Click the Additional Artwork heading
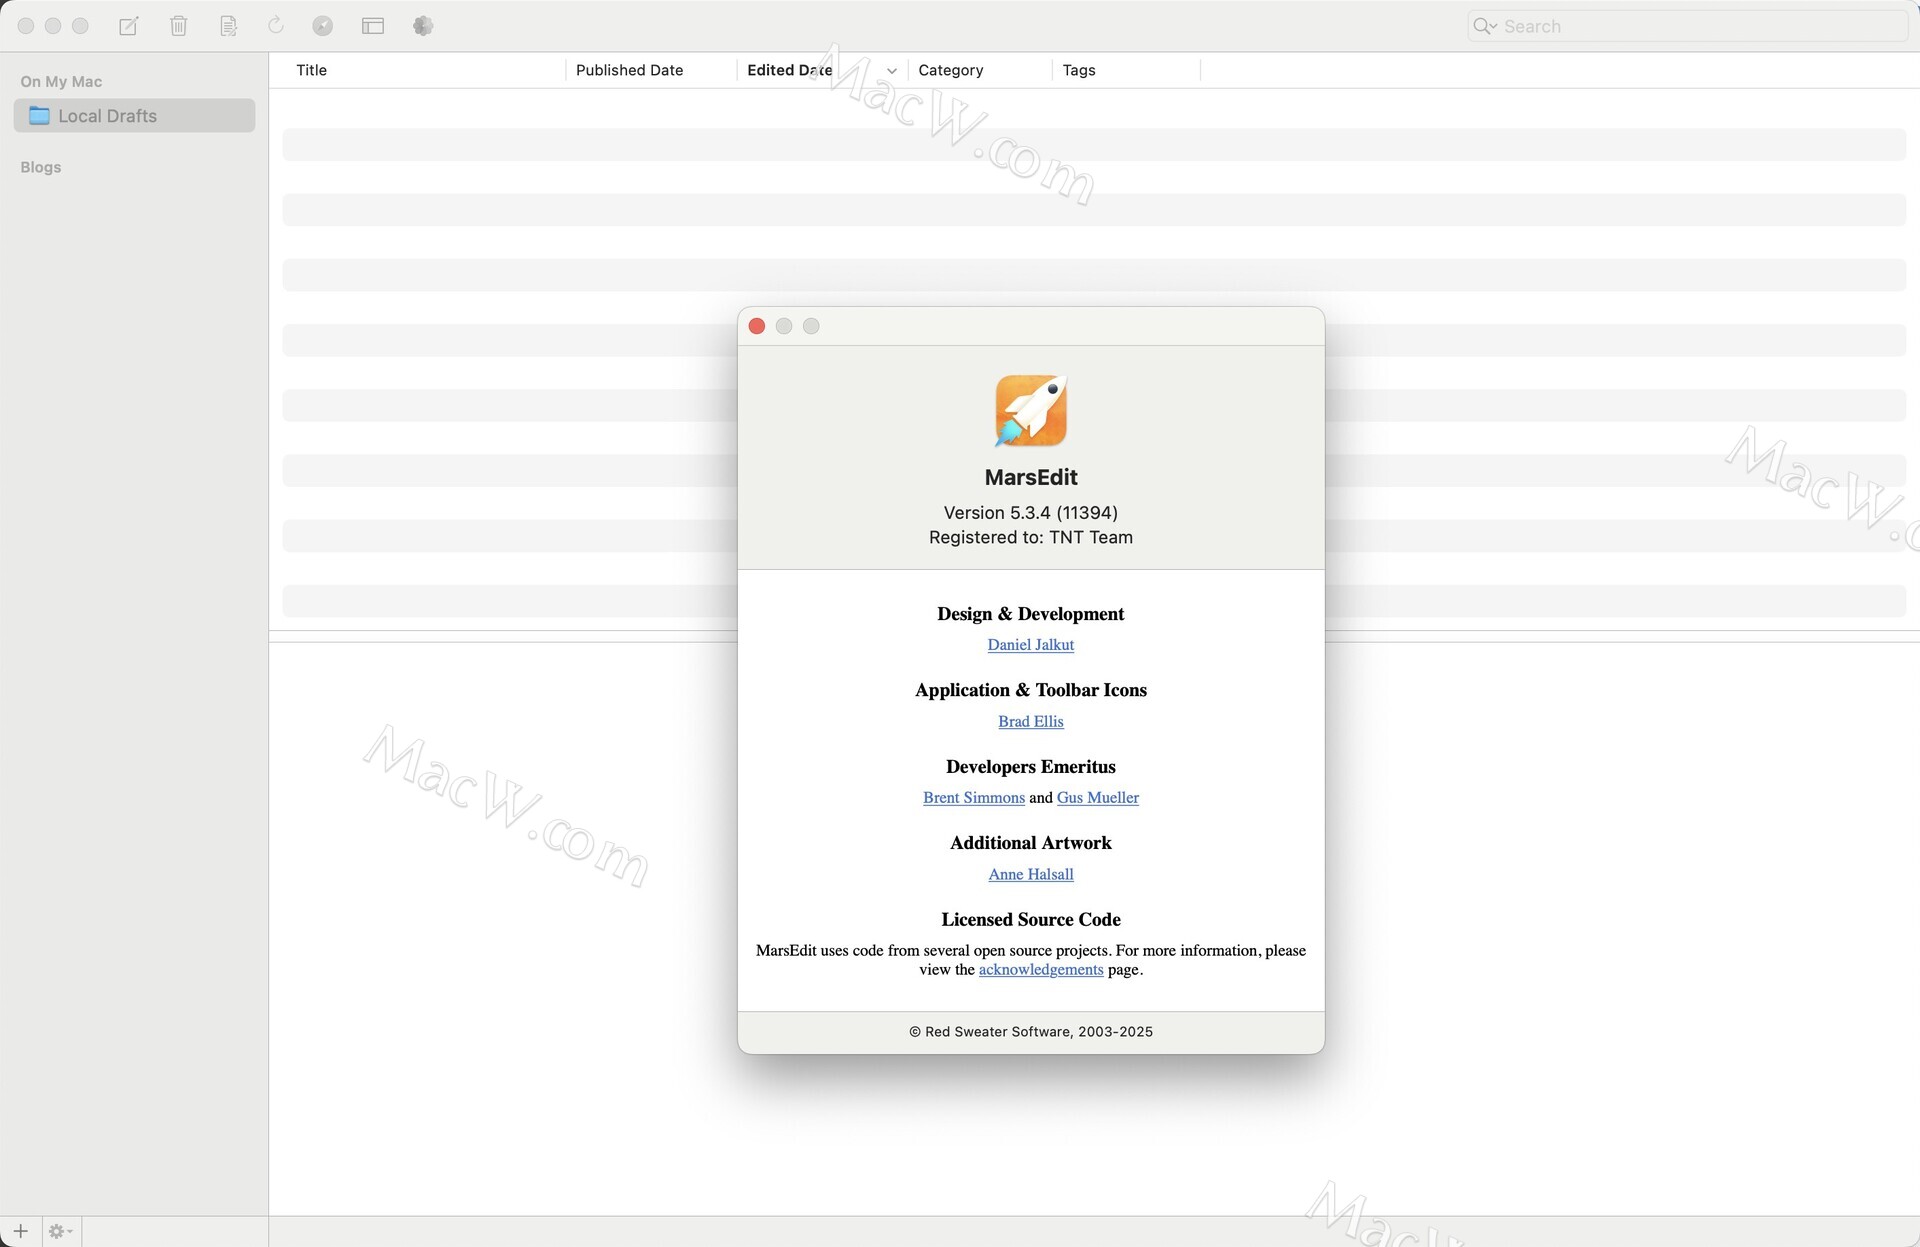This screenshot has height=1247, width=1920. tap(1031, 843)
